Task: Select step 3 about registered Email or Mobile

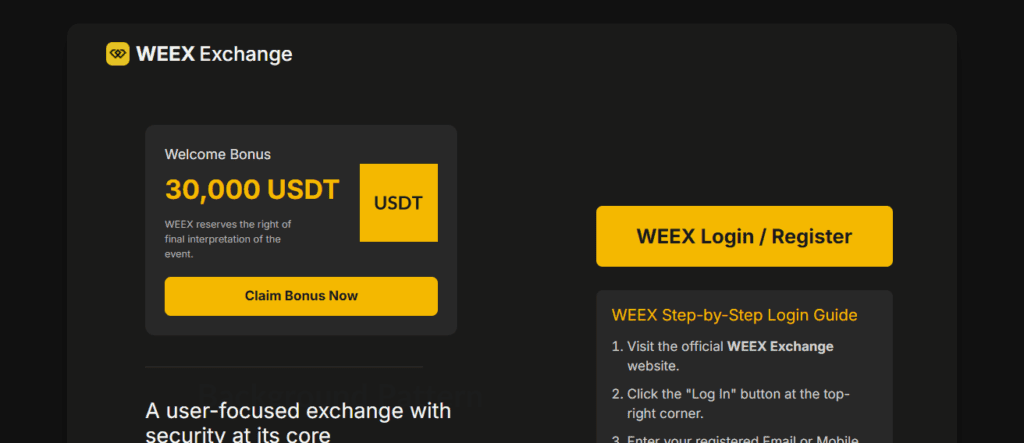Action: [x=742, y=439]
